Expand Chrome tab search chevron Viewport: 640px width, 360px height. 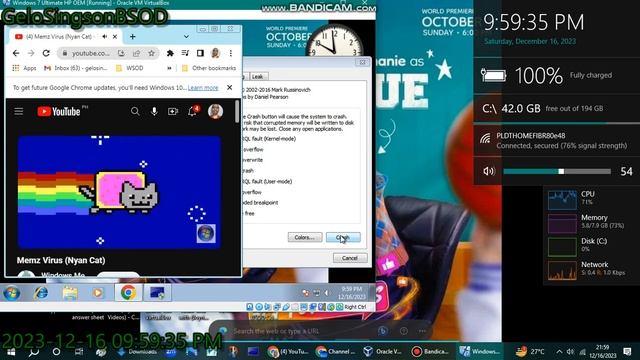tap(186, 37)
